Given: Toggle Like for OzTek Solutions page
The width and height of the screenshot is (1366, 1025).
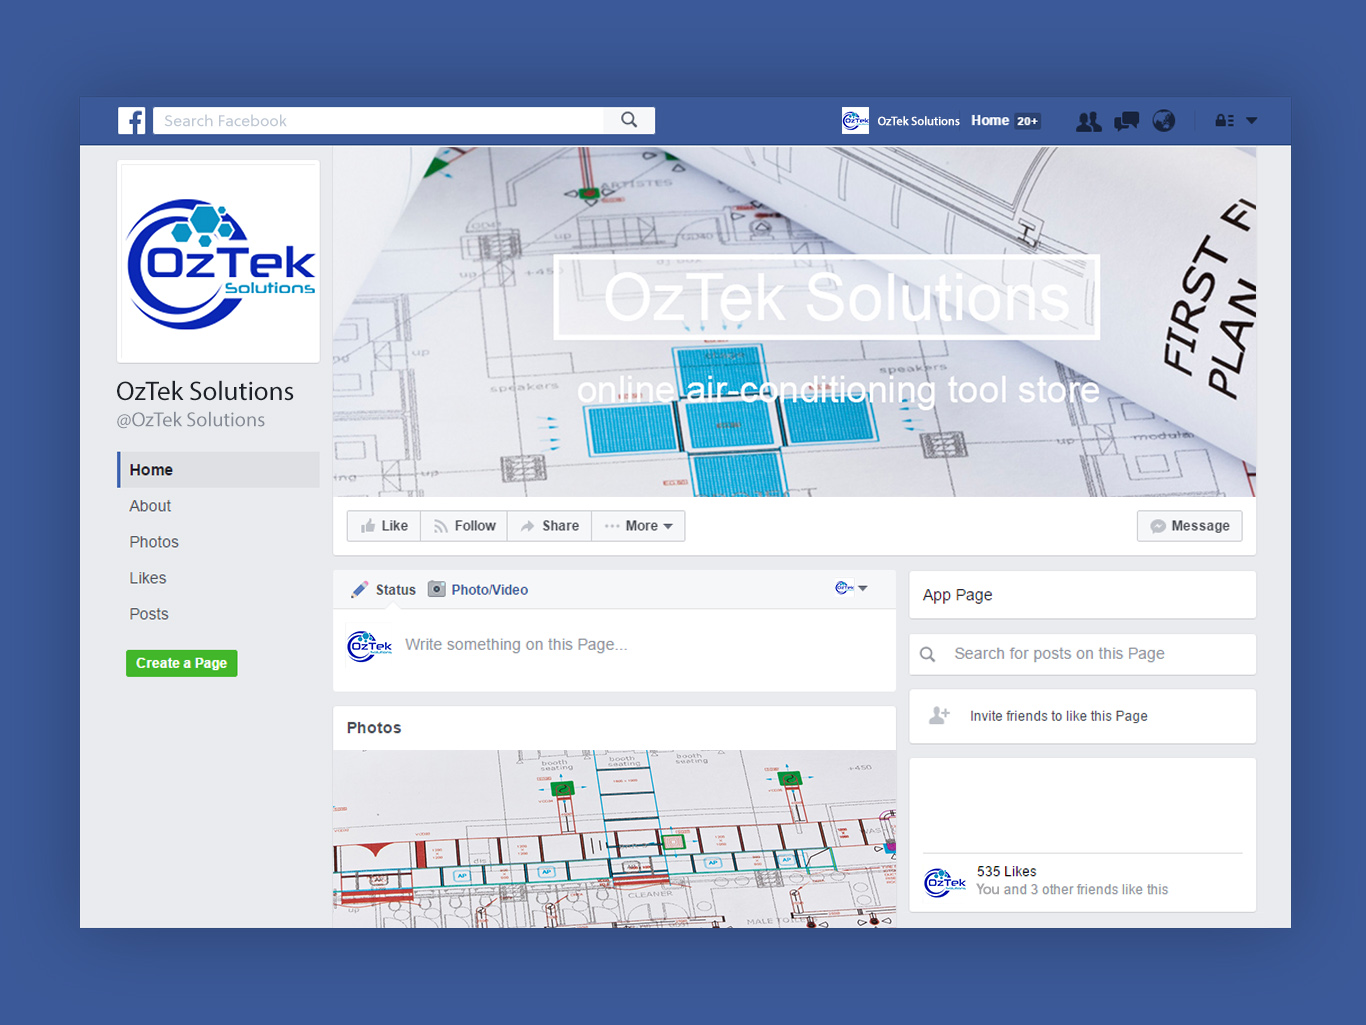Looking at the screenshot, I should pos(383,525).
